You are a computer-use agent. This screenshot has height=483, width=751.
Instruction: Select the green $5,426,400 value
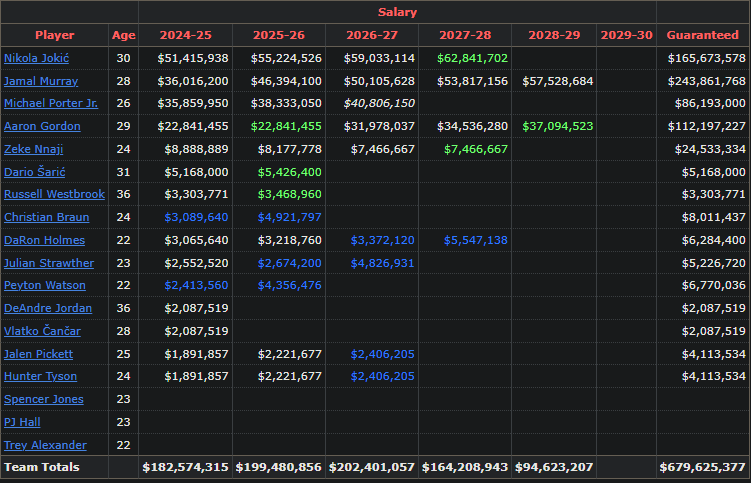[290, 172]
